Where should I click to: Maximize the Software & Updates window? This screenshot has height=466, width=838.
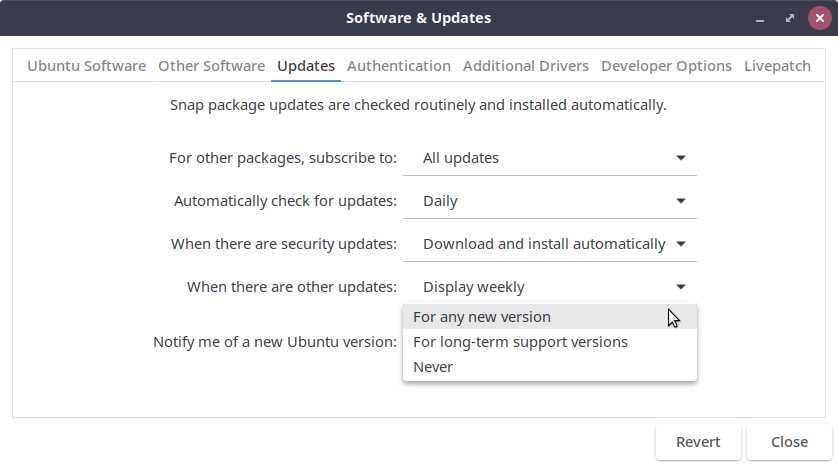789,18
